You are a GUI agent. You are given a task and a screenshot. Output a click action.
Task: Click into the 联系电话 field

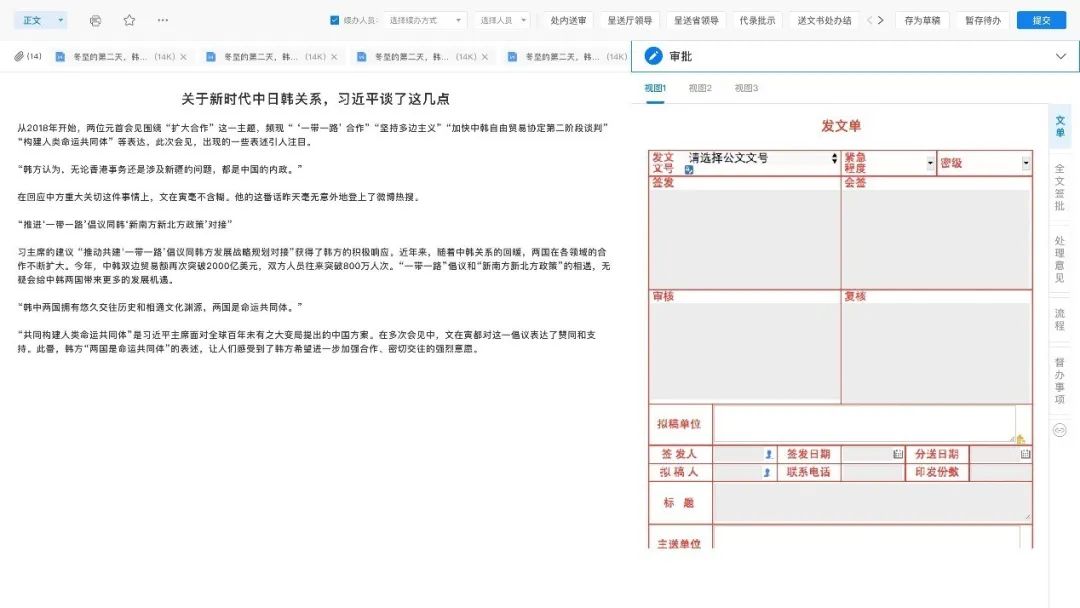(x=872, y=472)
